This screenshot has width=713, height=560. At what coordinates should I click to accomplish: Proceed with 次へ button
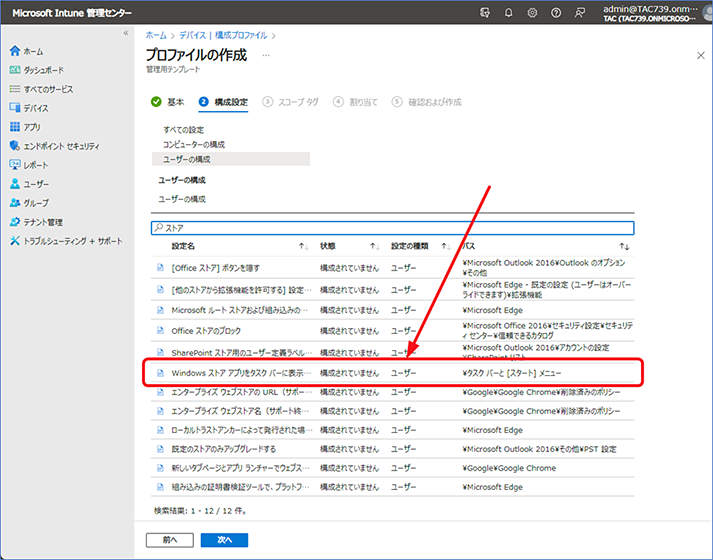(224, 540)
